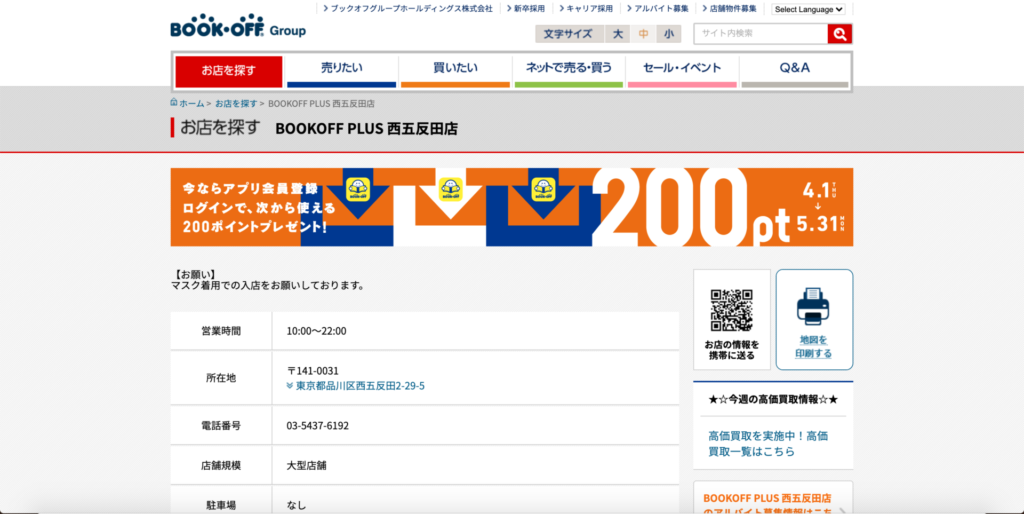
Task: Open the キャリア採用 link
Action: 586,9
